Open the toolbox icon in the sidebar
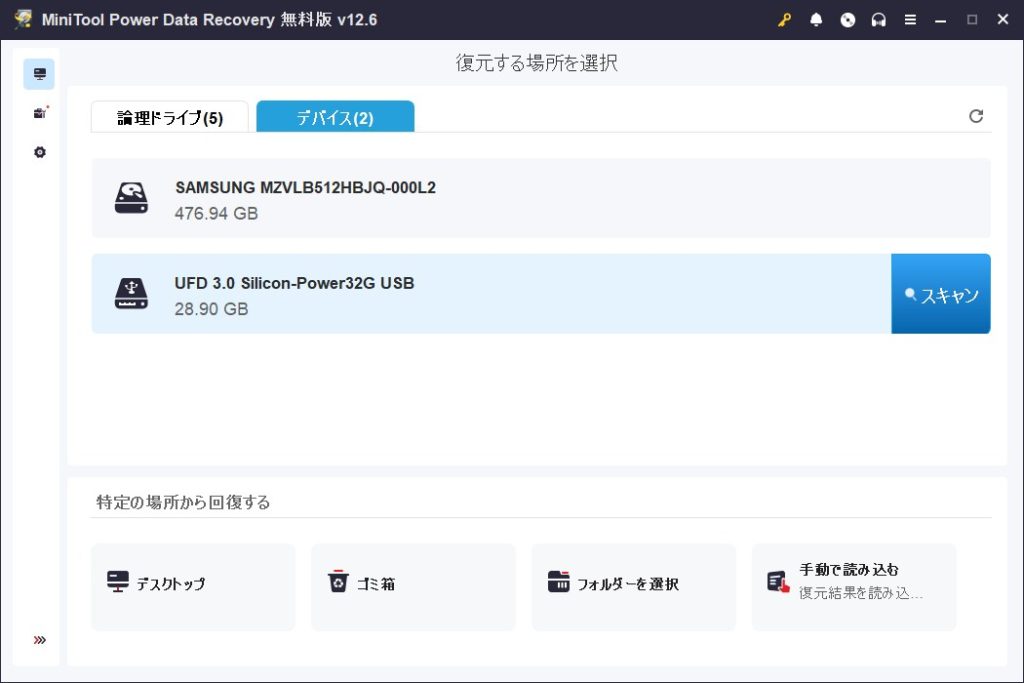 pos(39,113)
